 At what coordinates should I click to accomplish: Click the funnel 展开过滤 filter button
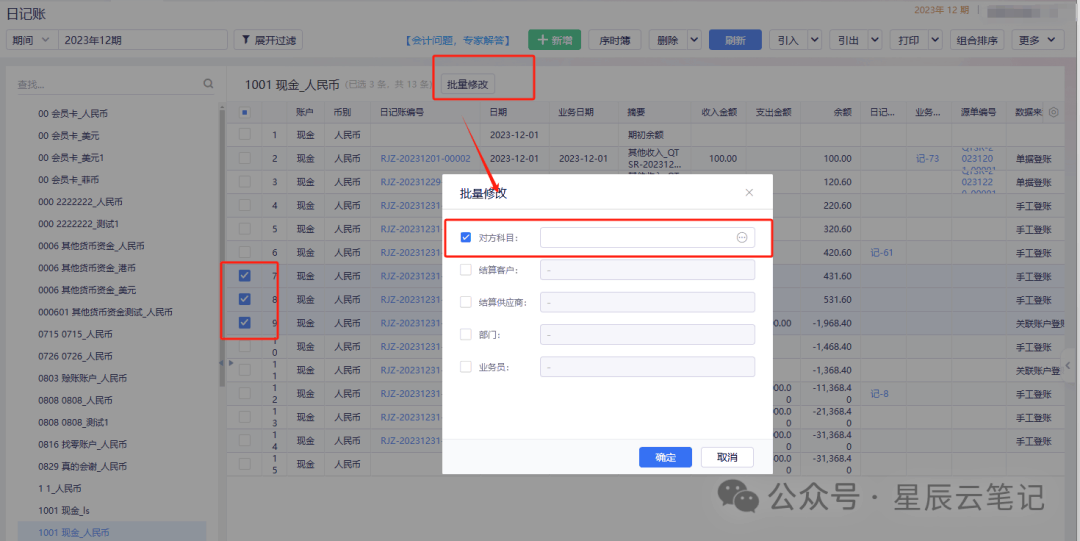pos(268,40)
